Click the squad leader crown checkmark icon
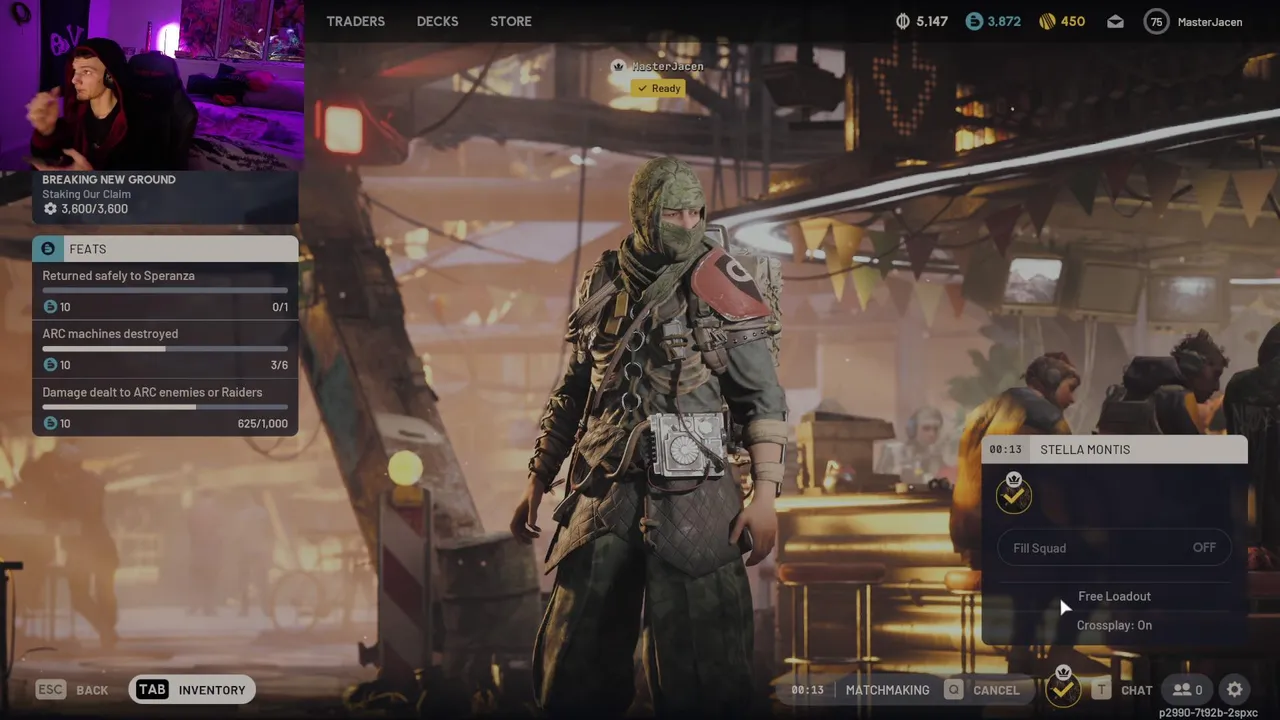This screenshot has height=720, width=1280. point(1014,493)
